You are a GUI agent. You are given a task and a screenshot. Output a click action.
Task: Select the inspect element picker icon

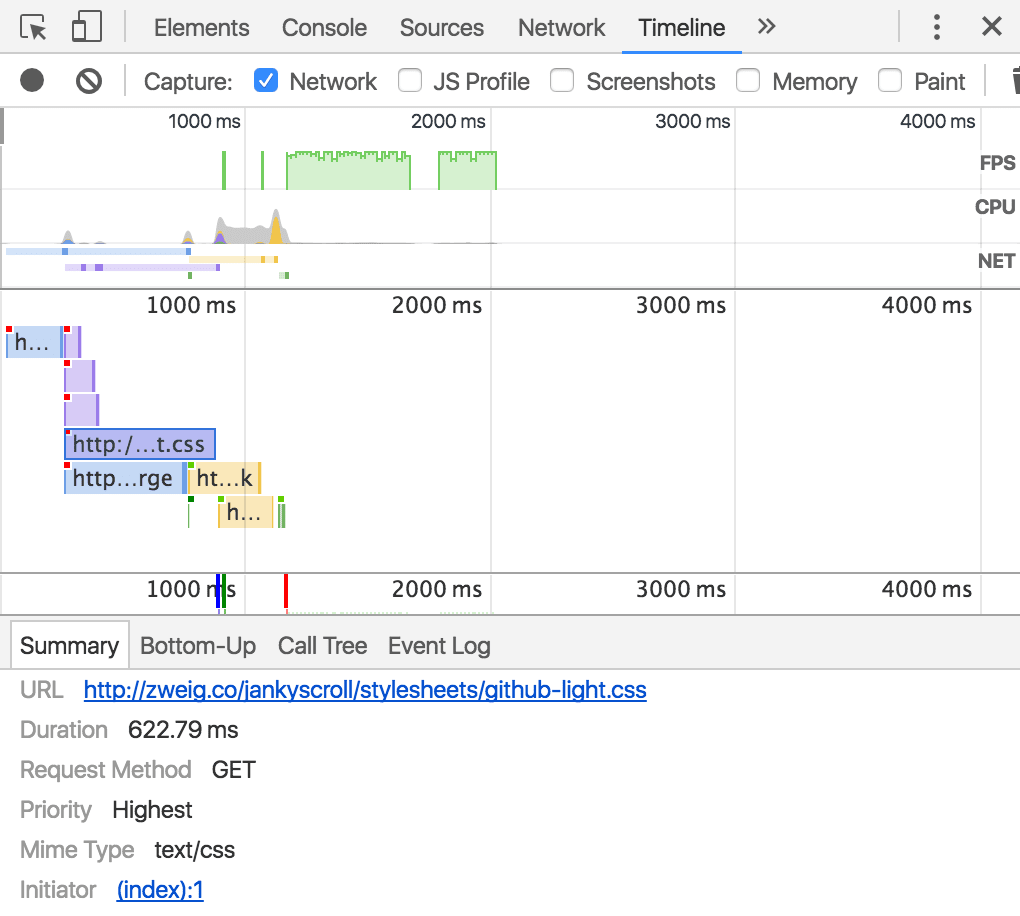(31, 27)
